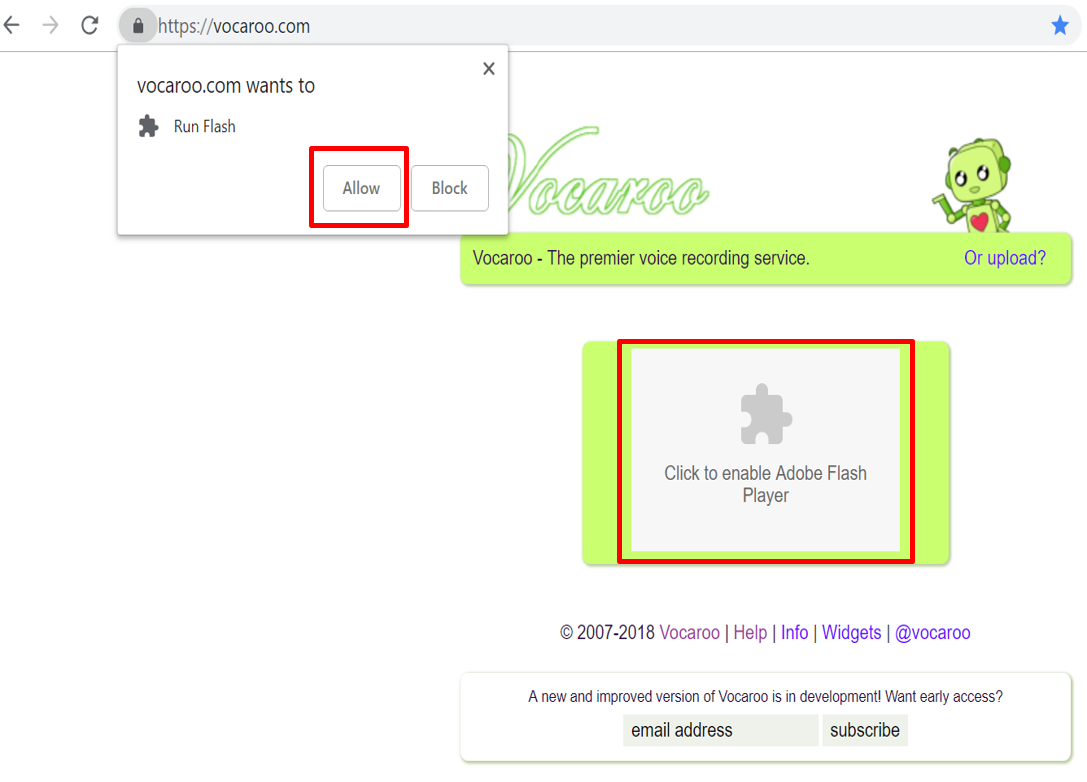This screenshot has width=1087, height=782.
Task: Block Flash on vocaroo.com
Action: (449, 188)
